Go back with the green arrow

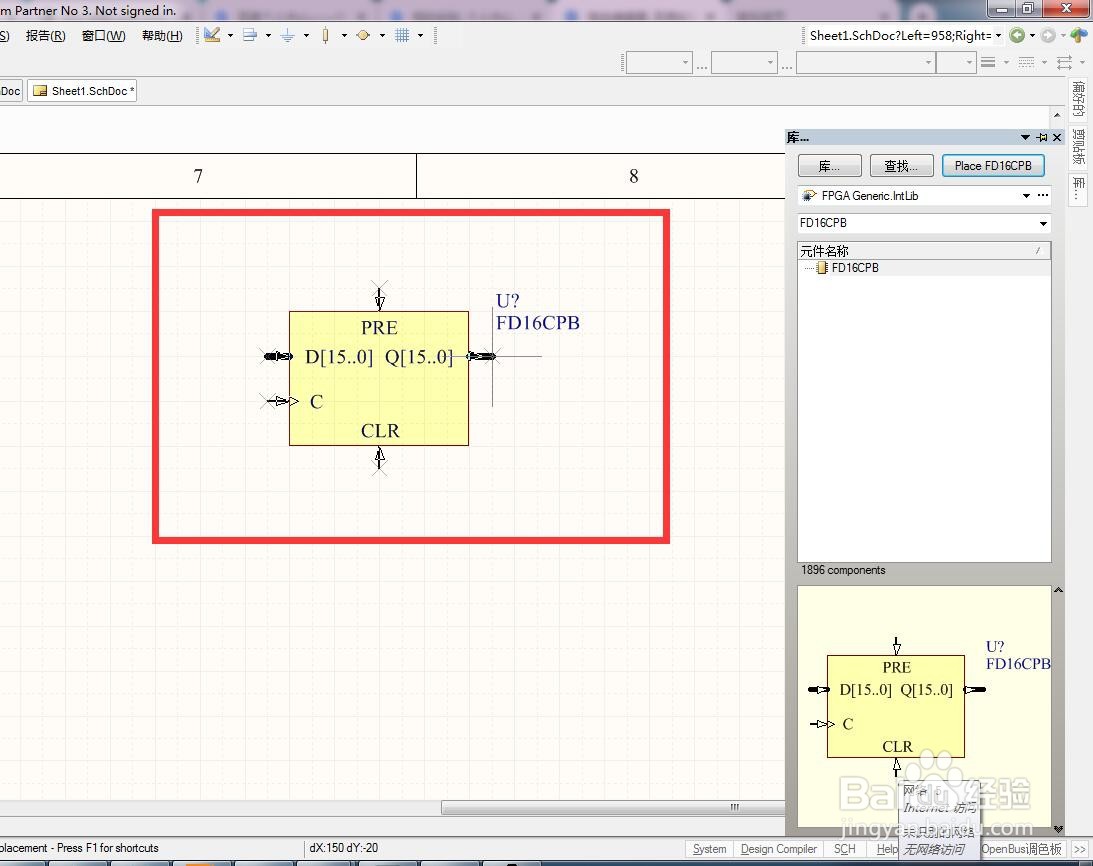coord(1017,35)
